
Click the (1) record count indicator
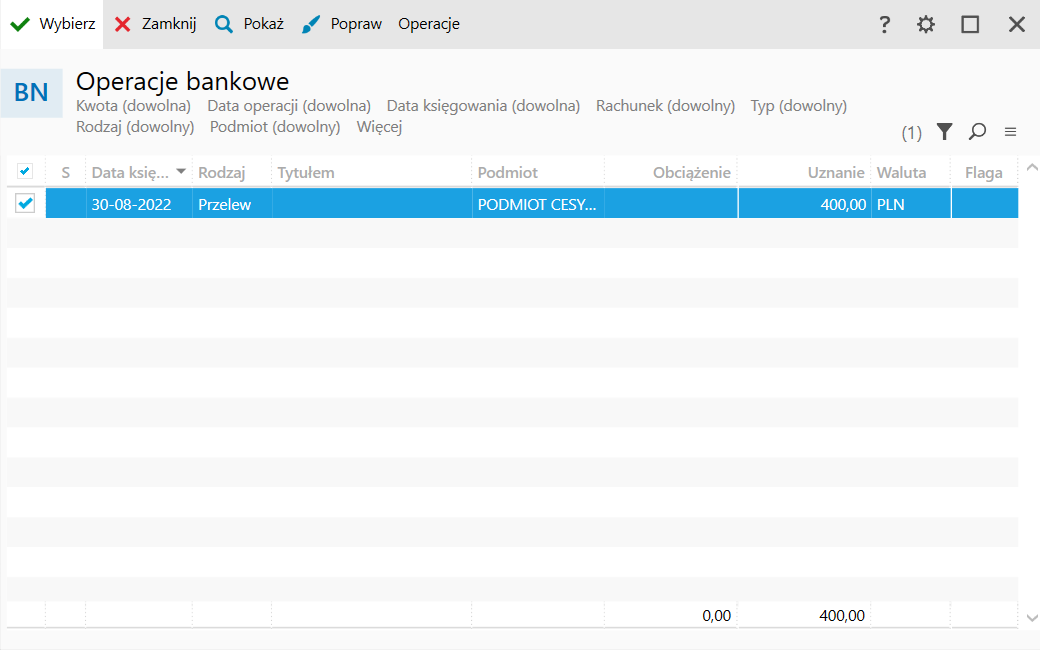(911, 133)
